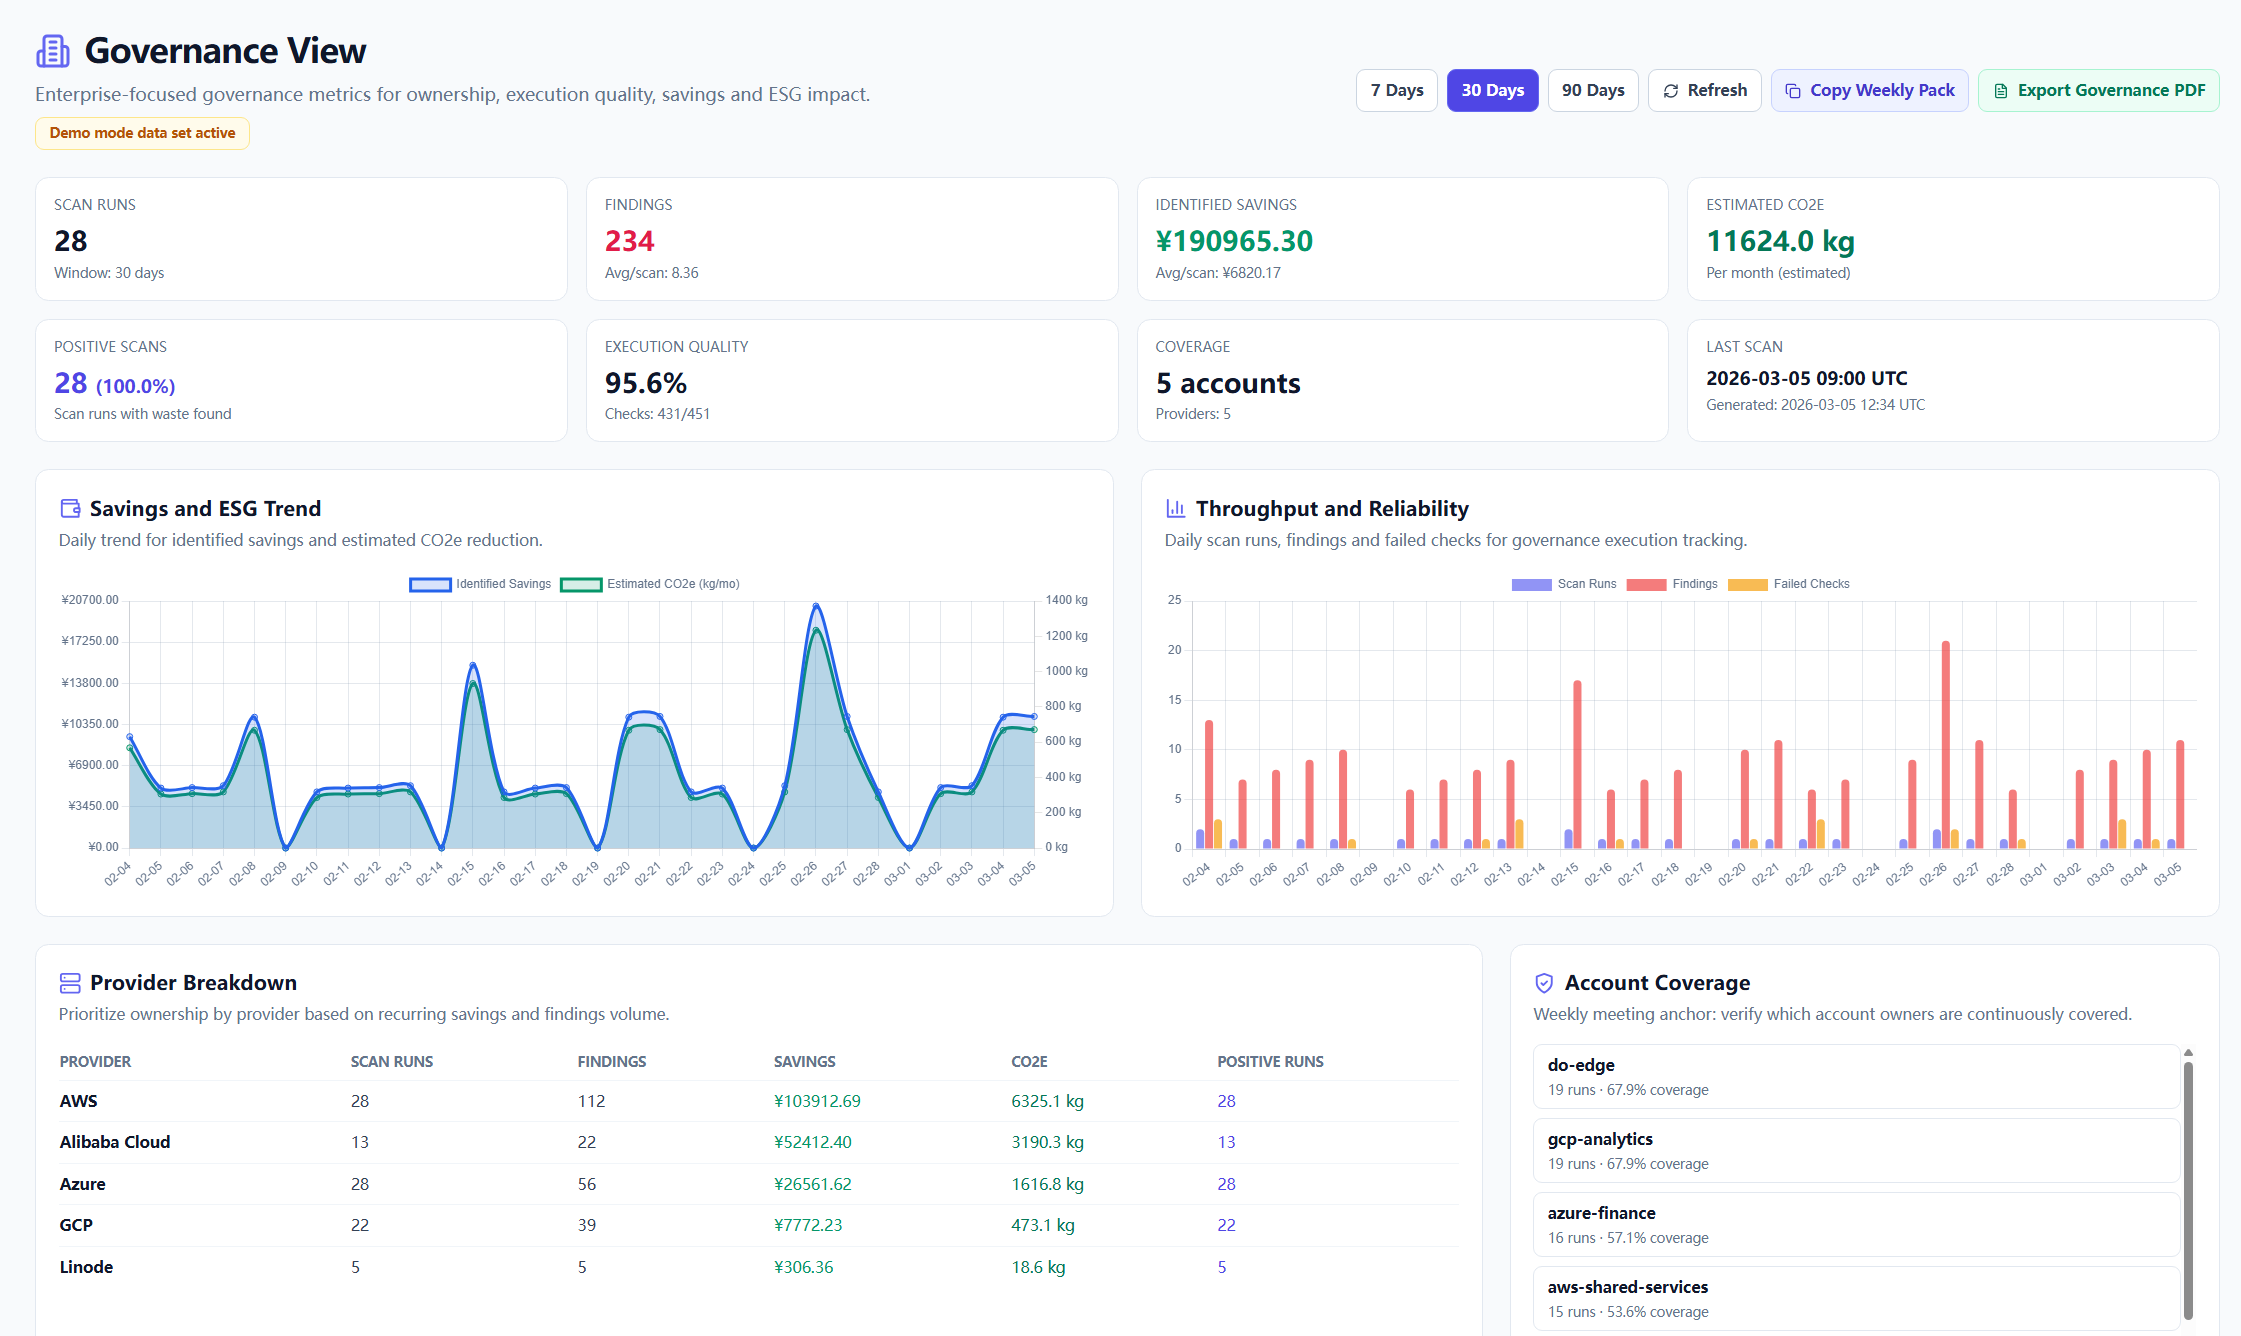Click the Savings and ESG Trend wallet icon
The height and width of the screenshot is (1336, 2241).
click(x=70, y=508)
